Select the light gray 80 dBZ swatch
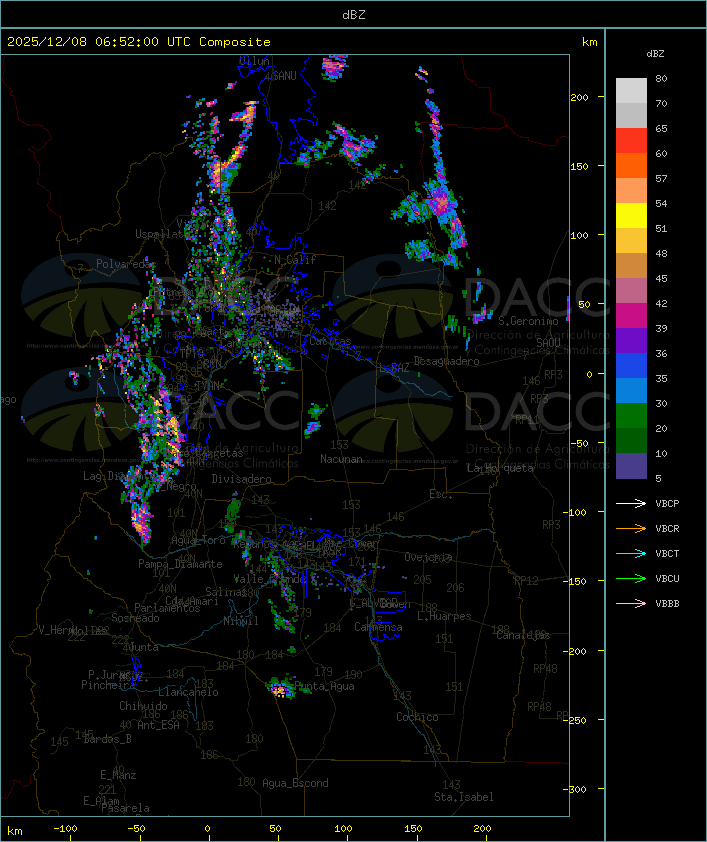707x842 pixels. (631, 90)
